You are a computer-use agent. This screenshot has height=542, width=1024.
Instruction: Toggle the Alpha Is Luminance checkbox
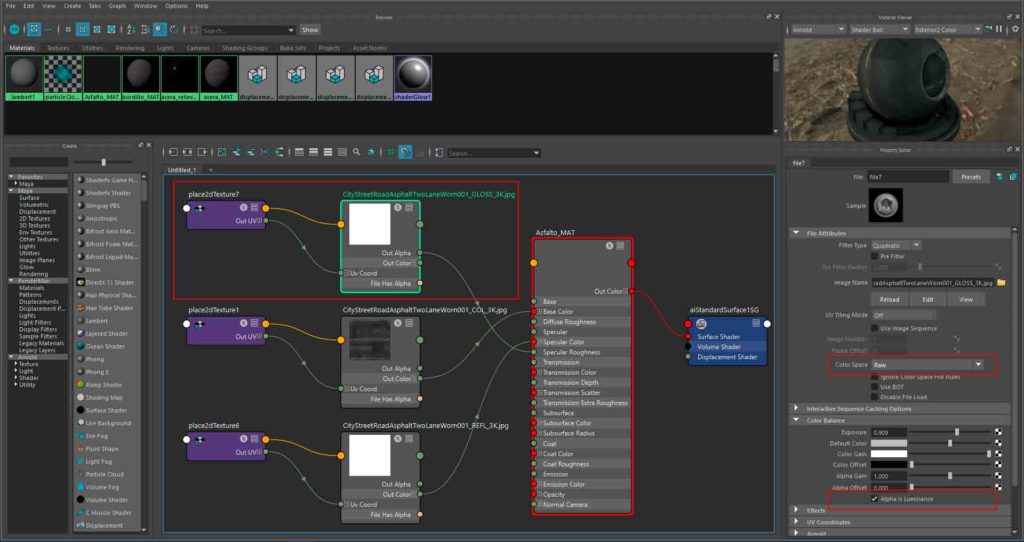[x=875, y=498]
